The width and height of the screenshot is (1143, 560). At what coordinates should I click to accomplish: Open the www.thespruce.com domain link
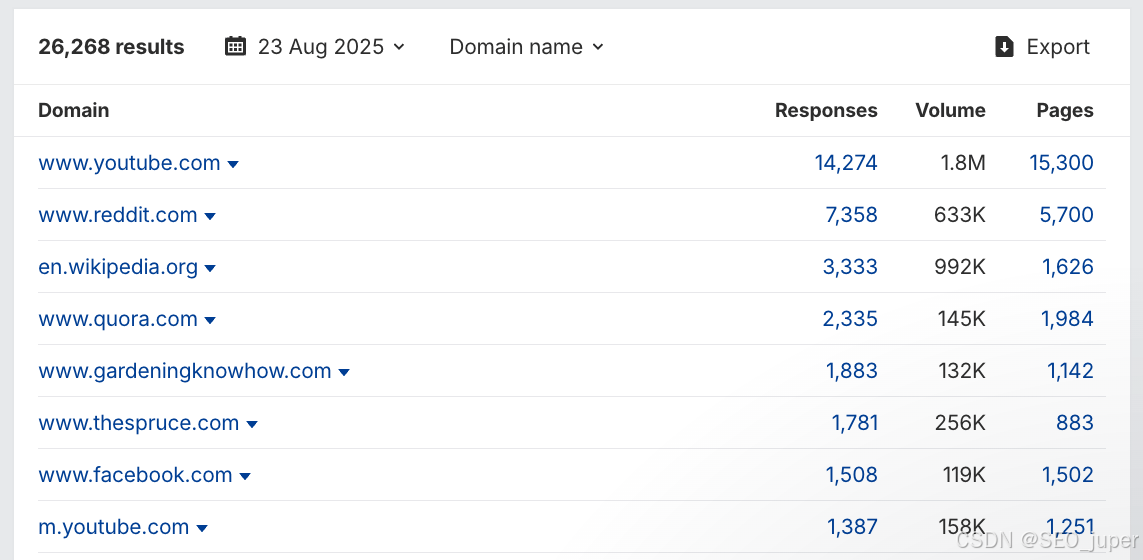pos(139,423)
